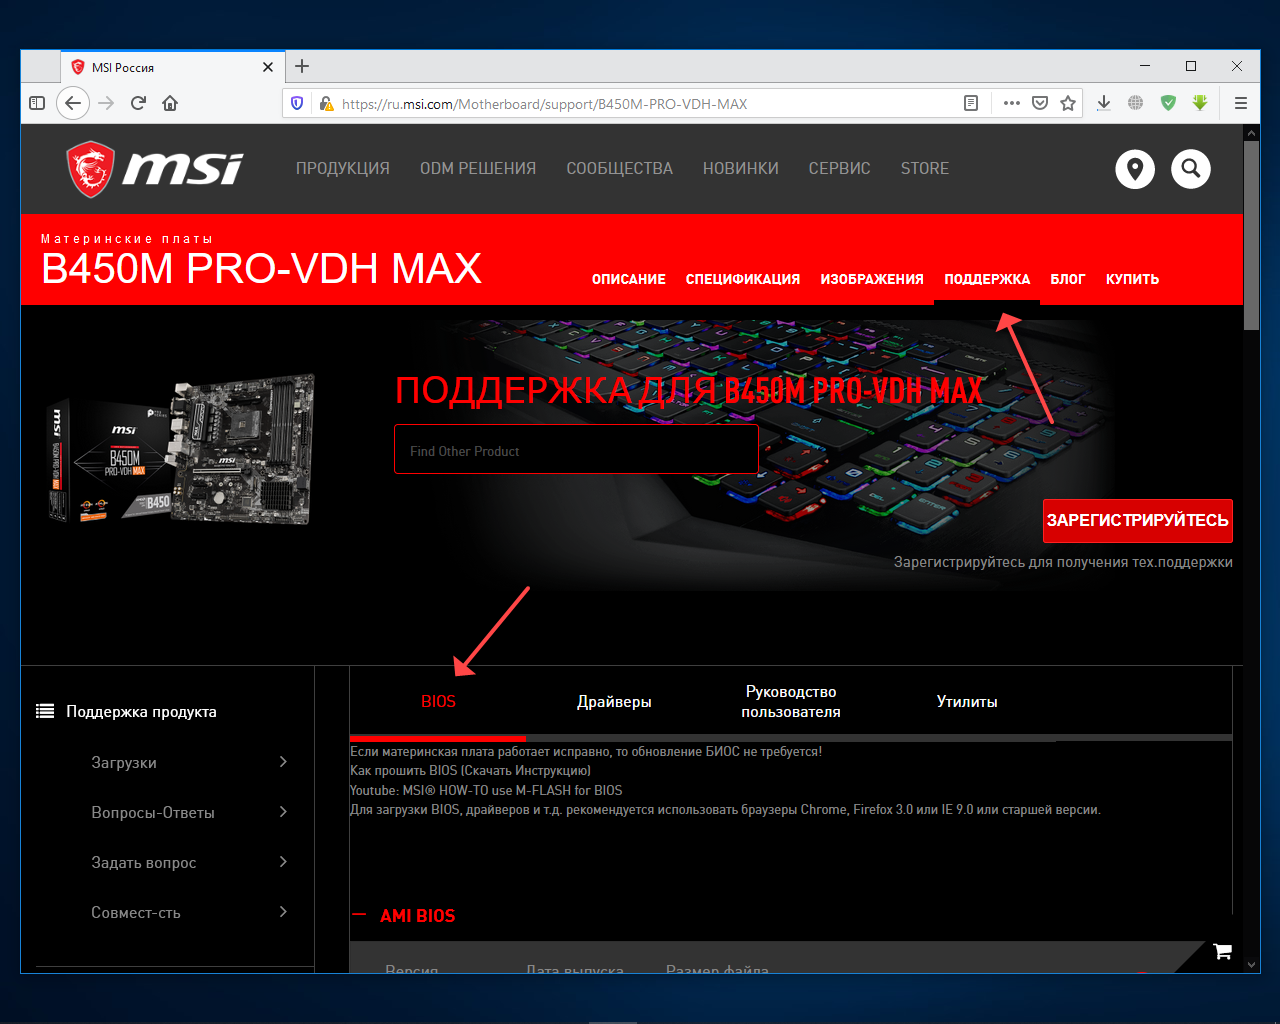Screen dimensions: 1280x1024
Task: Open Как прошить BIOS instruction link
Action: tap(470, 770)
